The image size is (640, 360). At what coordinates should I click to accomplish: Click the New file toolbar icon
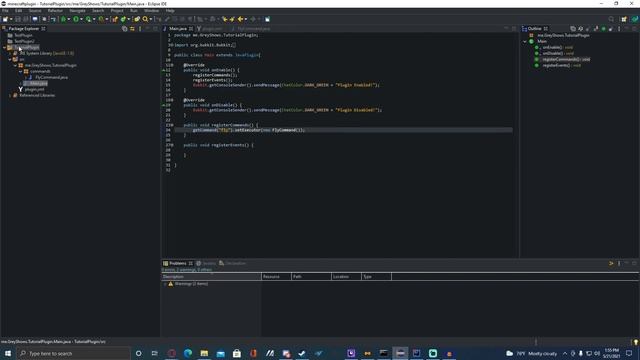[5, 19]
